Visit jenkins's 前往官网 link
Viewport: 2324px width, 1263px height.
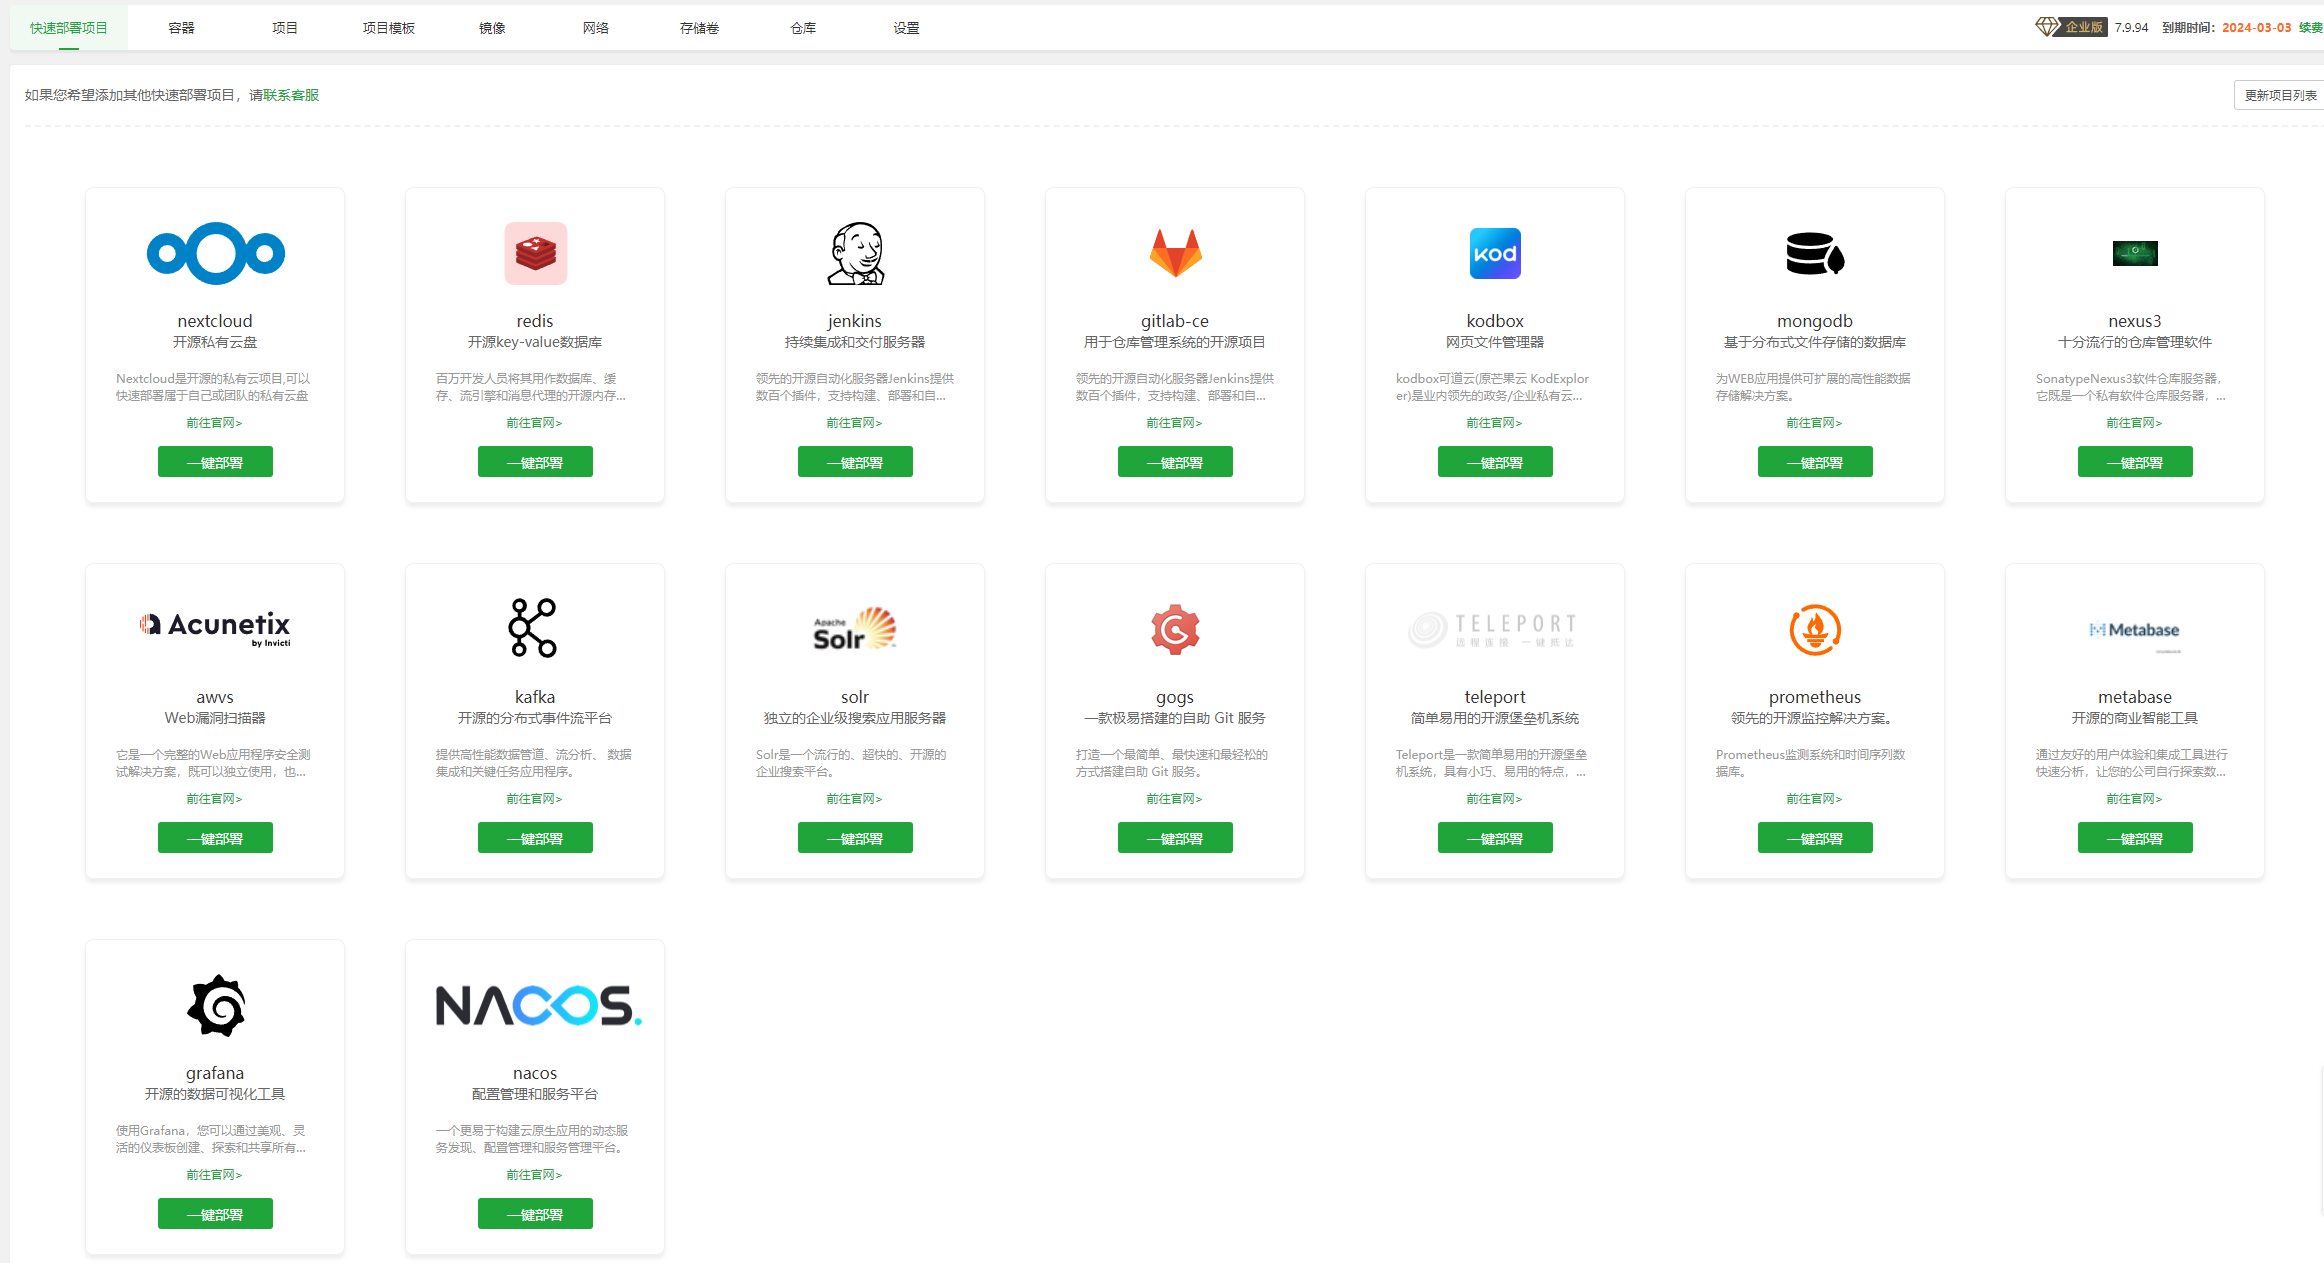[x=854, y=423]
